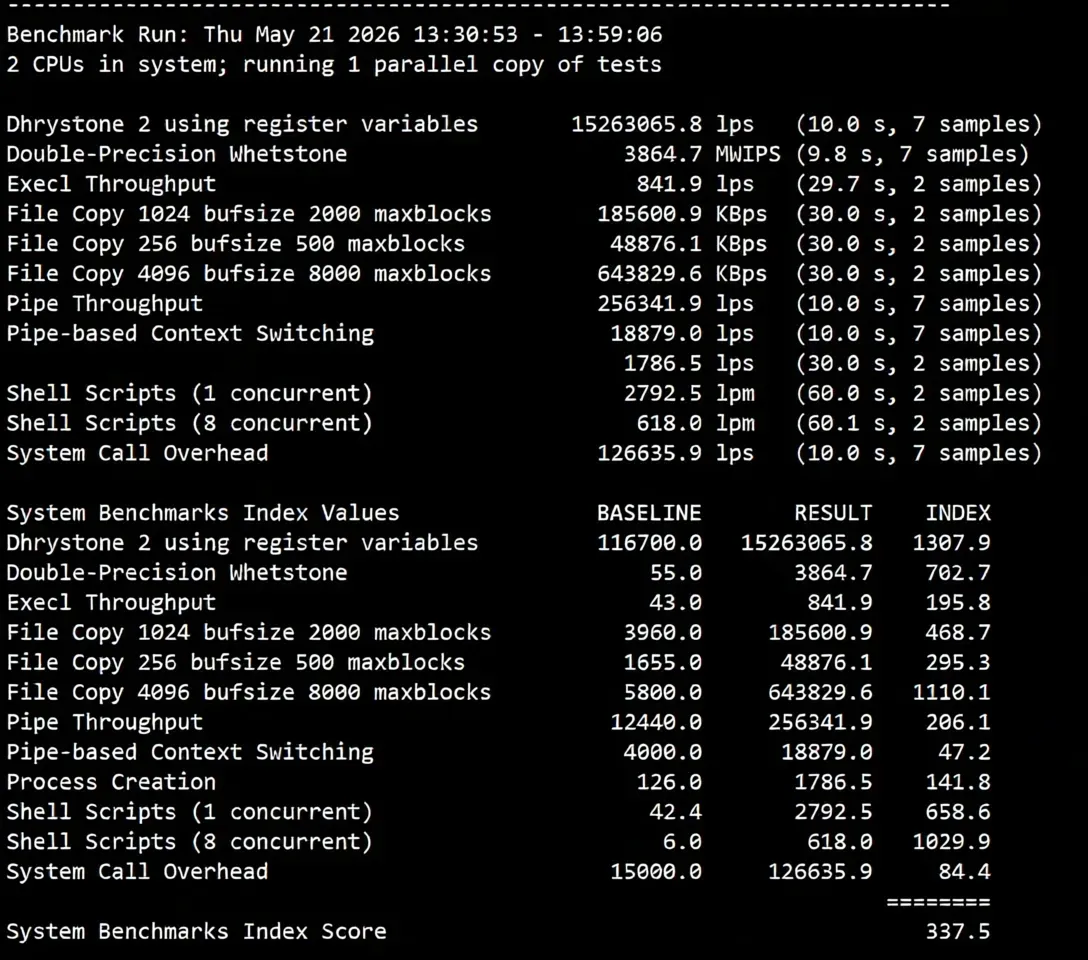The image size is (1088, 960).
Task: Click '126635.9 lps' system call value
Action: (675, 452)
